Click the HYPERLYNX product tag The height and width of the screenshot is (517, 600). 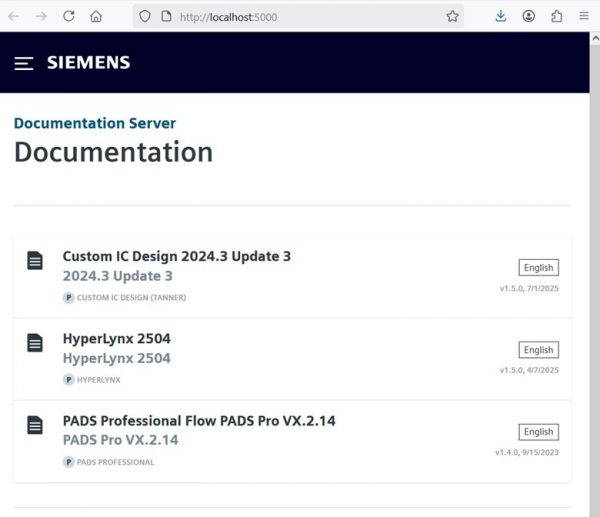click(x=98, y=380)
